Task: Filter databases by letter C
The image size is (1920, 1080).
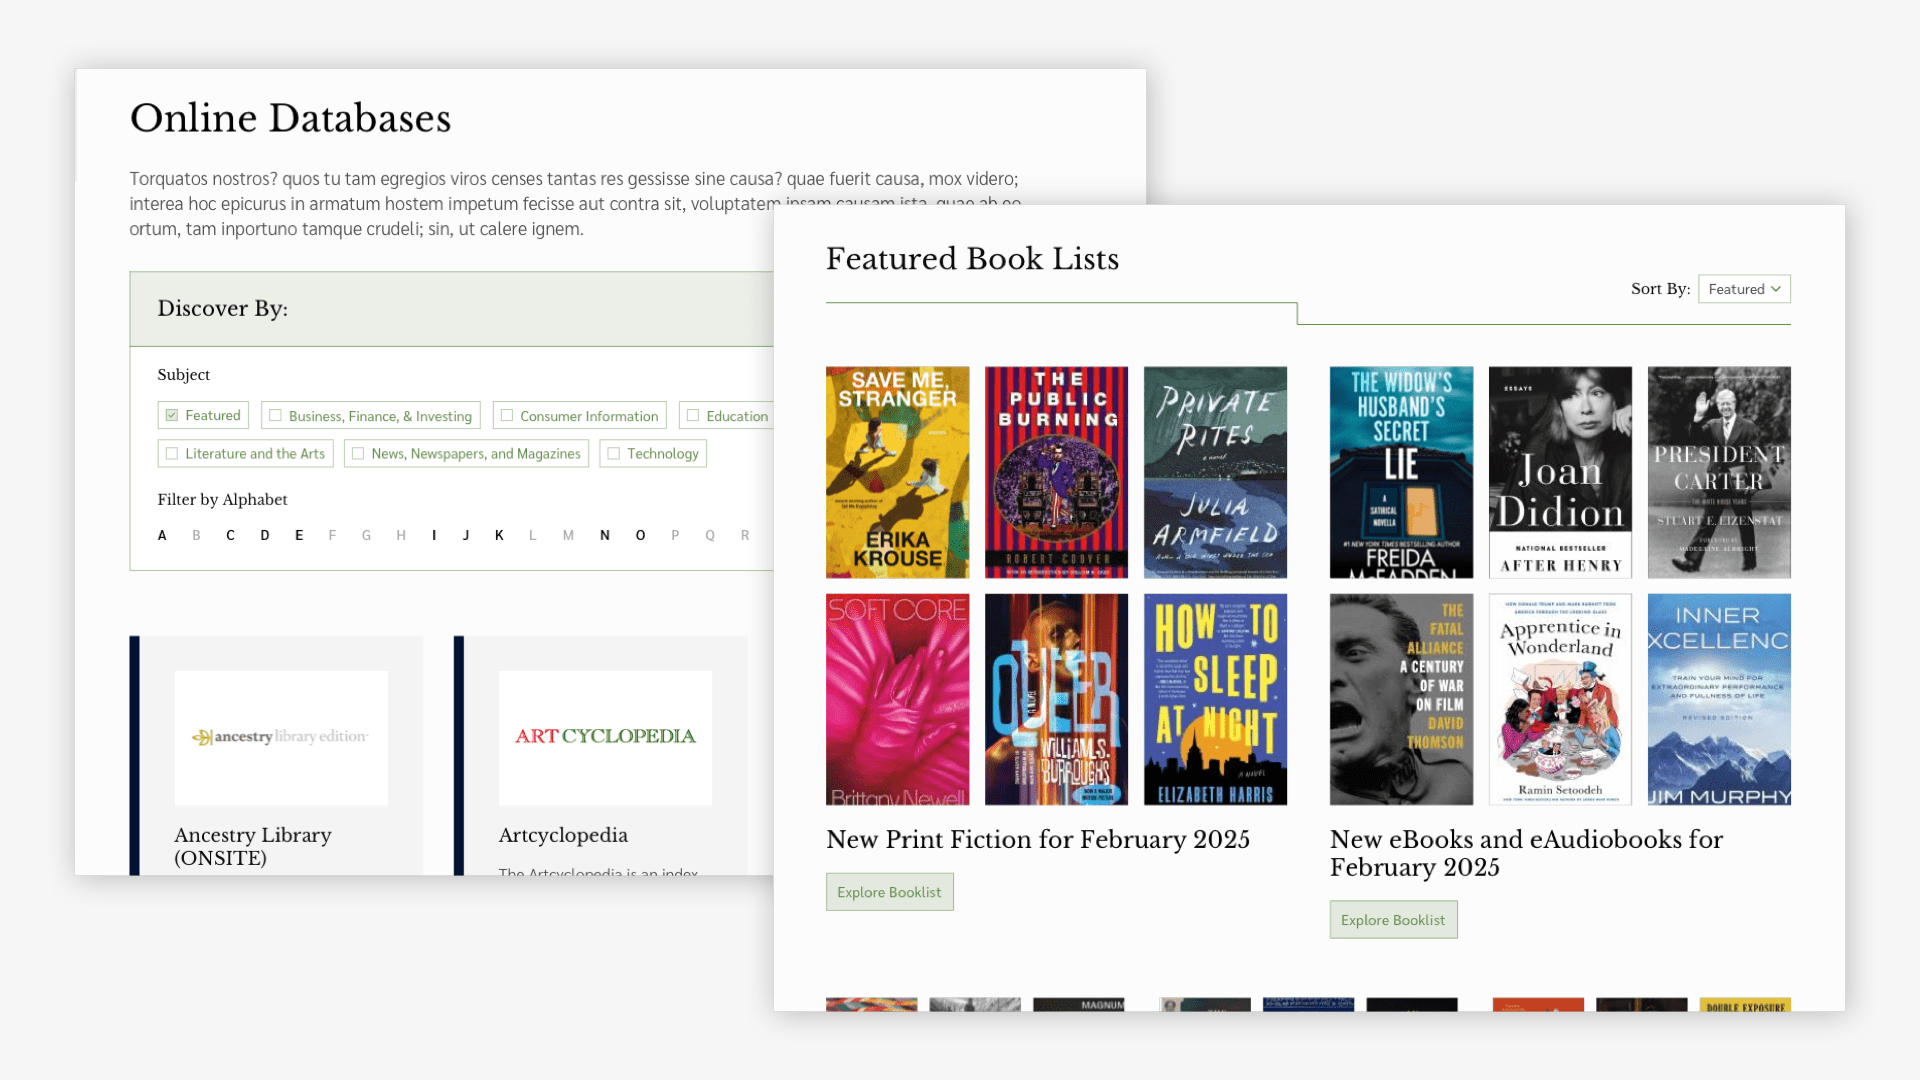Action: [x=230, y=535]
